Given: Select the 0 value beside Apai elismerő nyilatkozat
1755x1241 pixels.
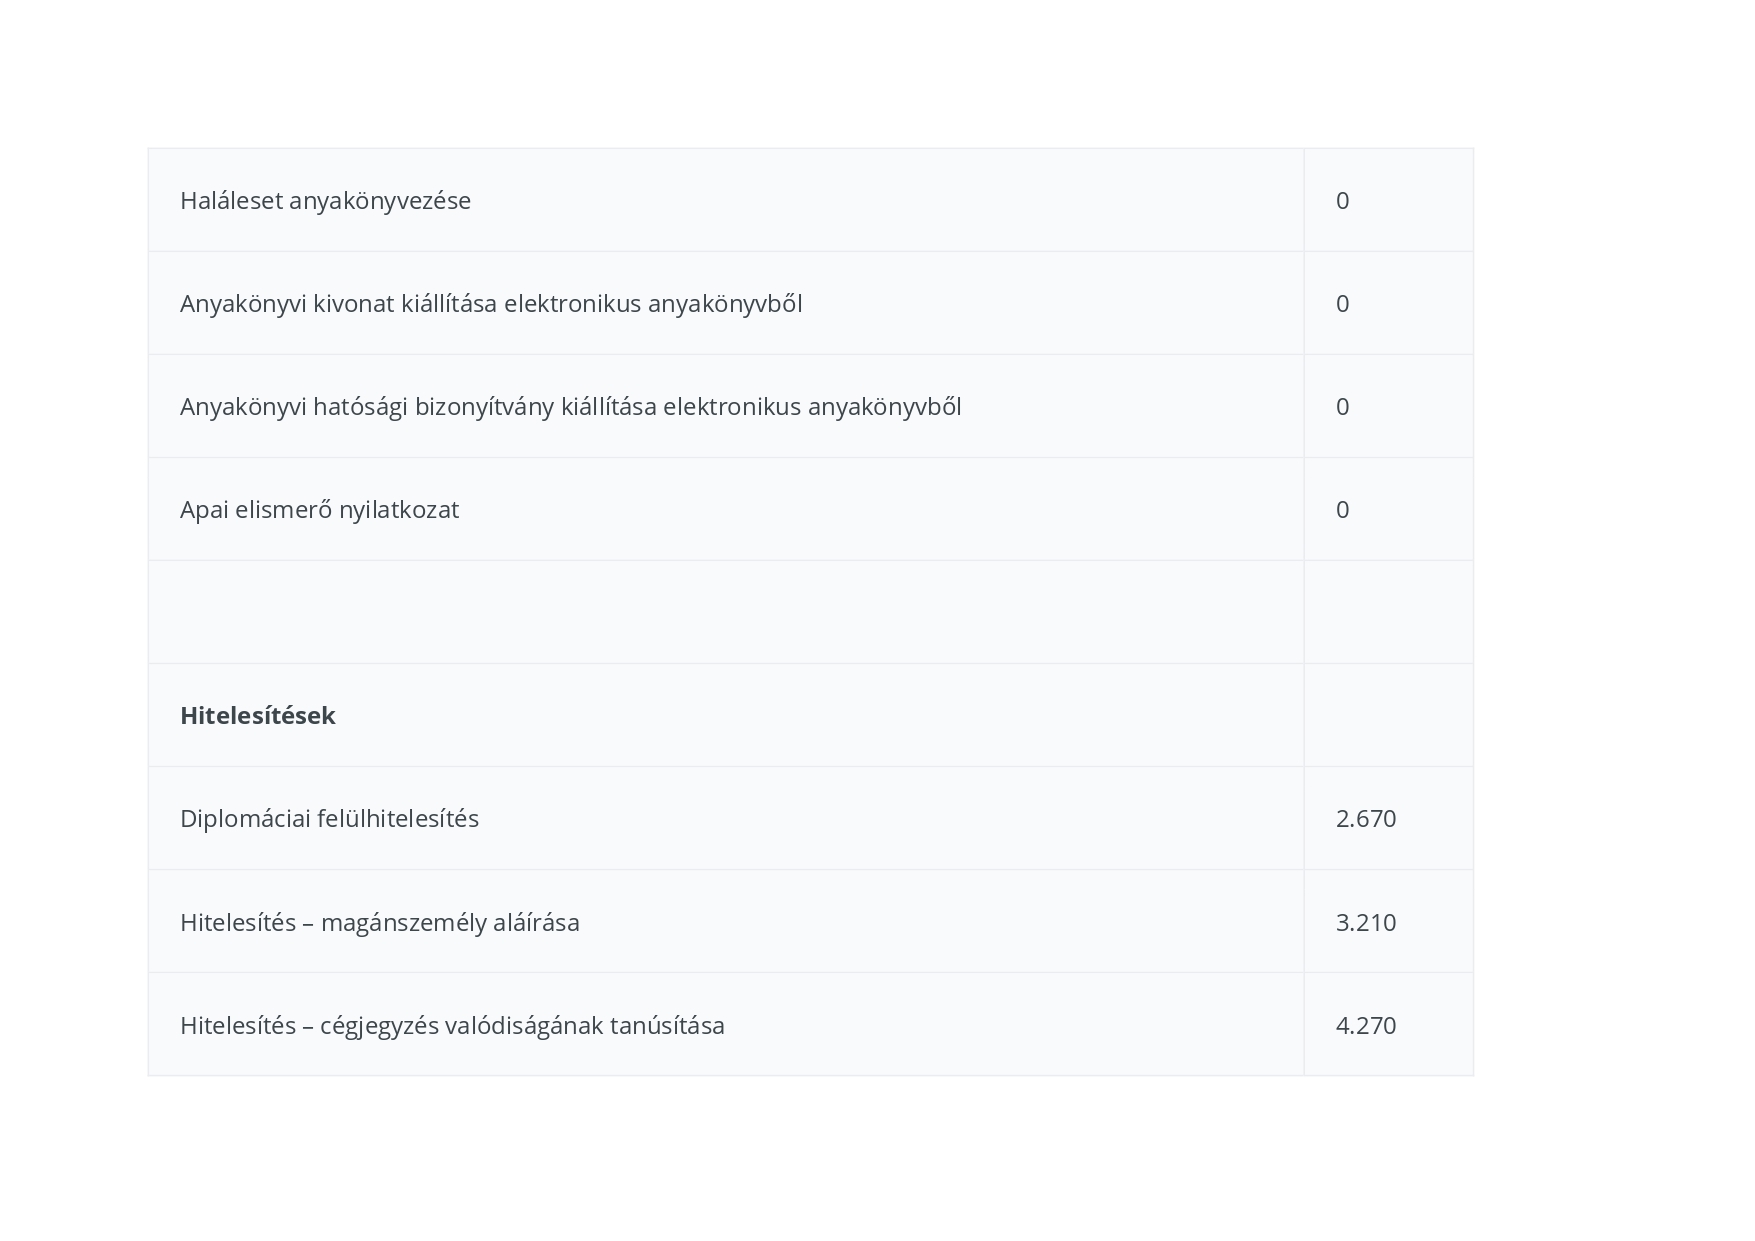Looking at the screenshot, I should (x=1342, y=510).
